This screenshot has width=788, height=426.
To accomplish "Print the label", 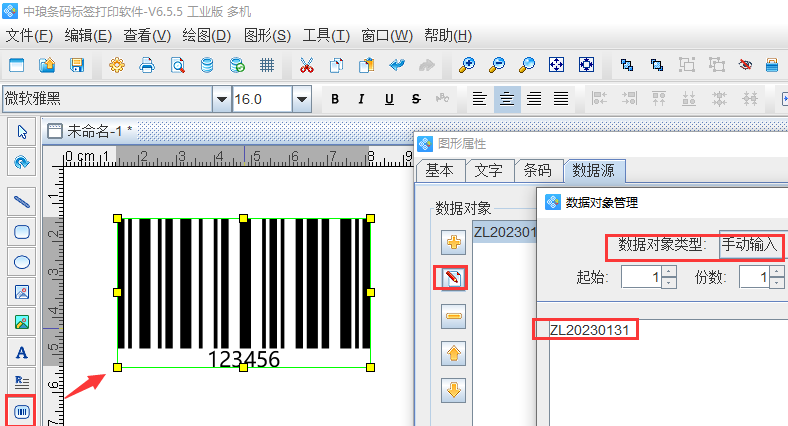I will point(147,65).
